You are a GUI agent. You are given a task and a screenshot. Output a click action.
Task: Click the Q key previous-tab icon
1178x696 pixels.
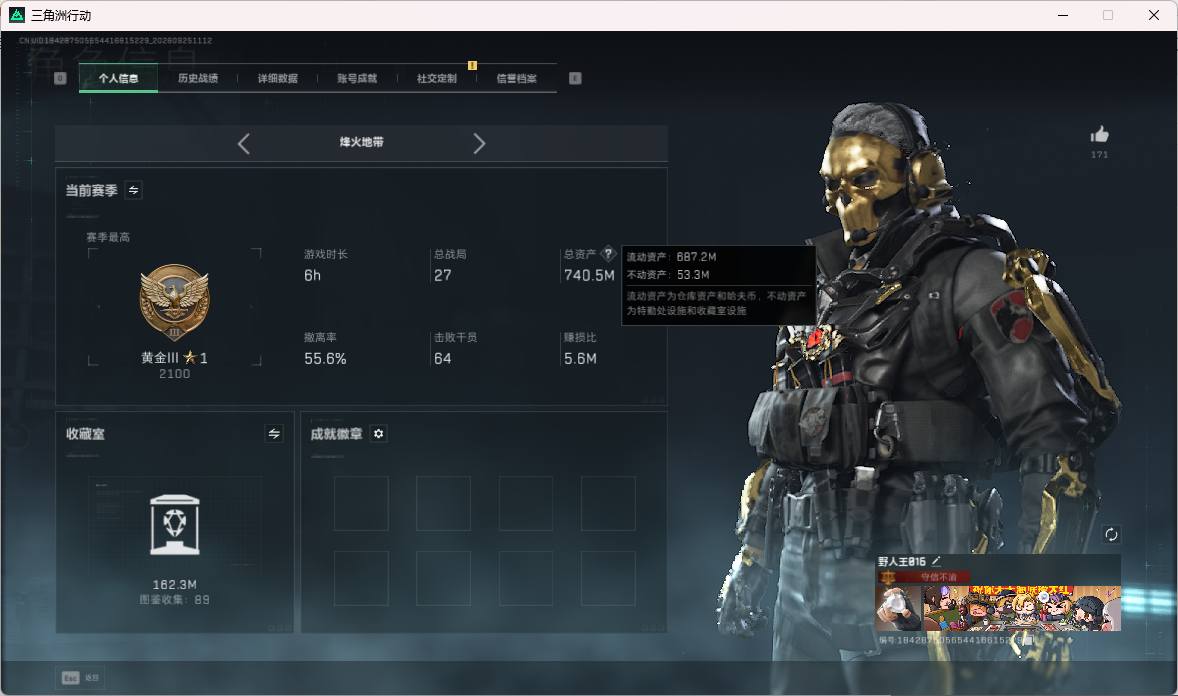[60, 78]
